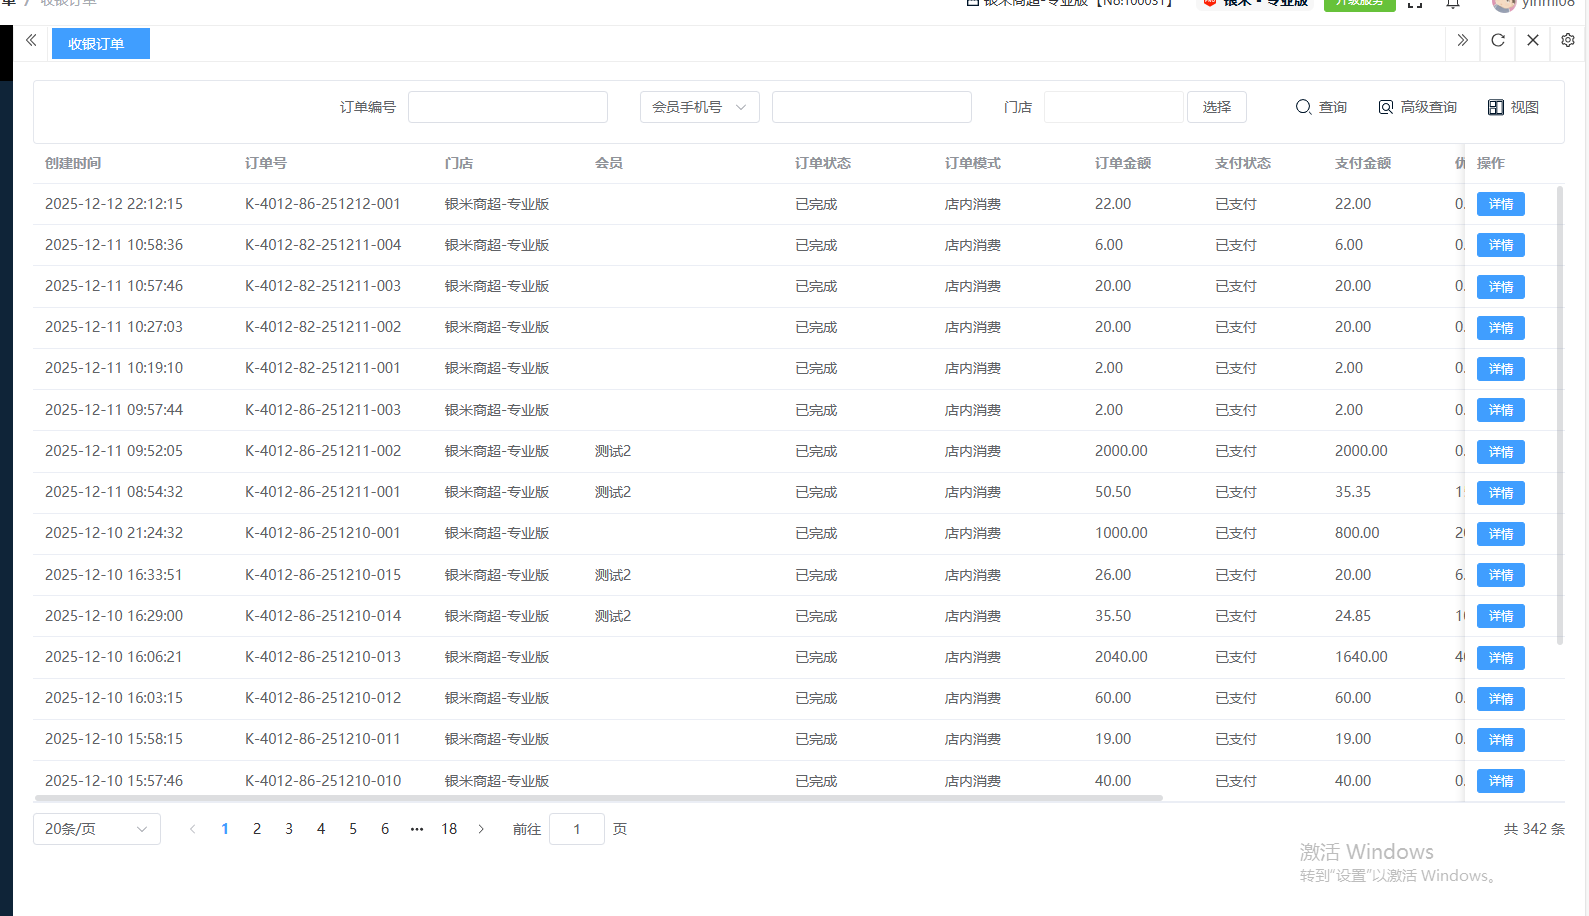Go to next page with right arrow
Screen dimensions: 1589x916
pos(481,829)
